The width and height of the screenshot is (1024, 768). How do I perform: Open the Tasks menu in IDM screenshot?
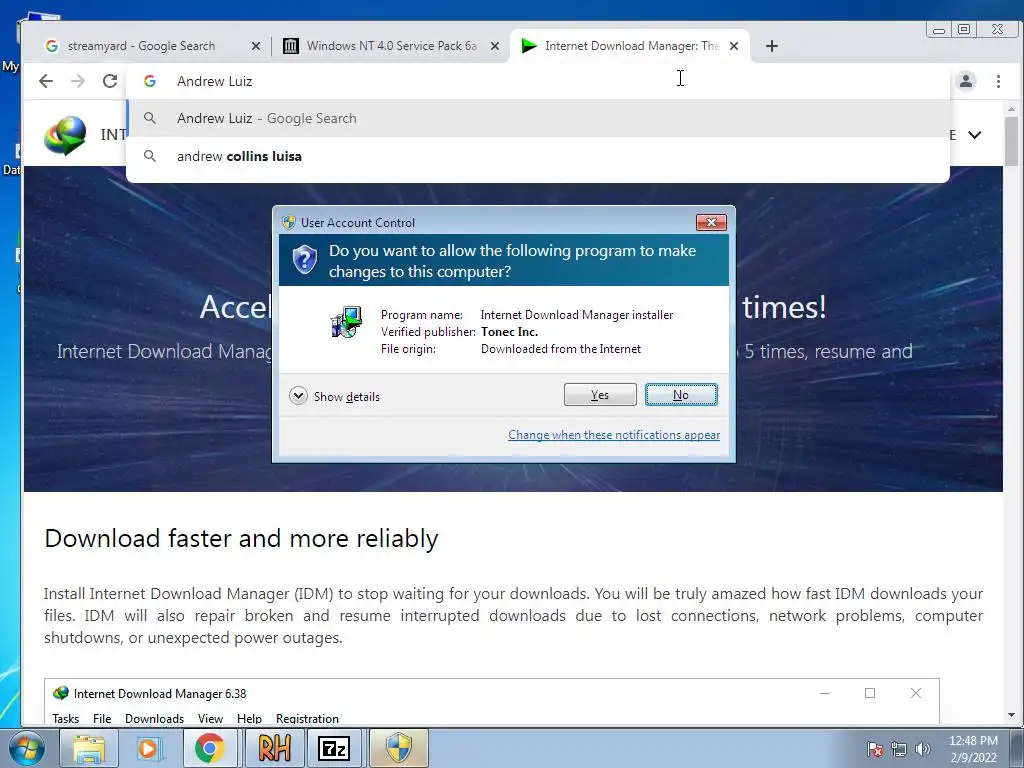(65, 718)
